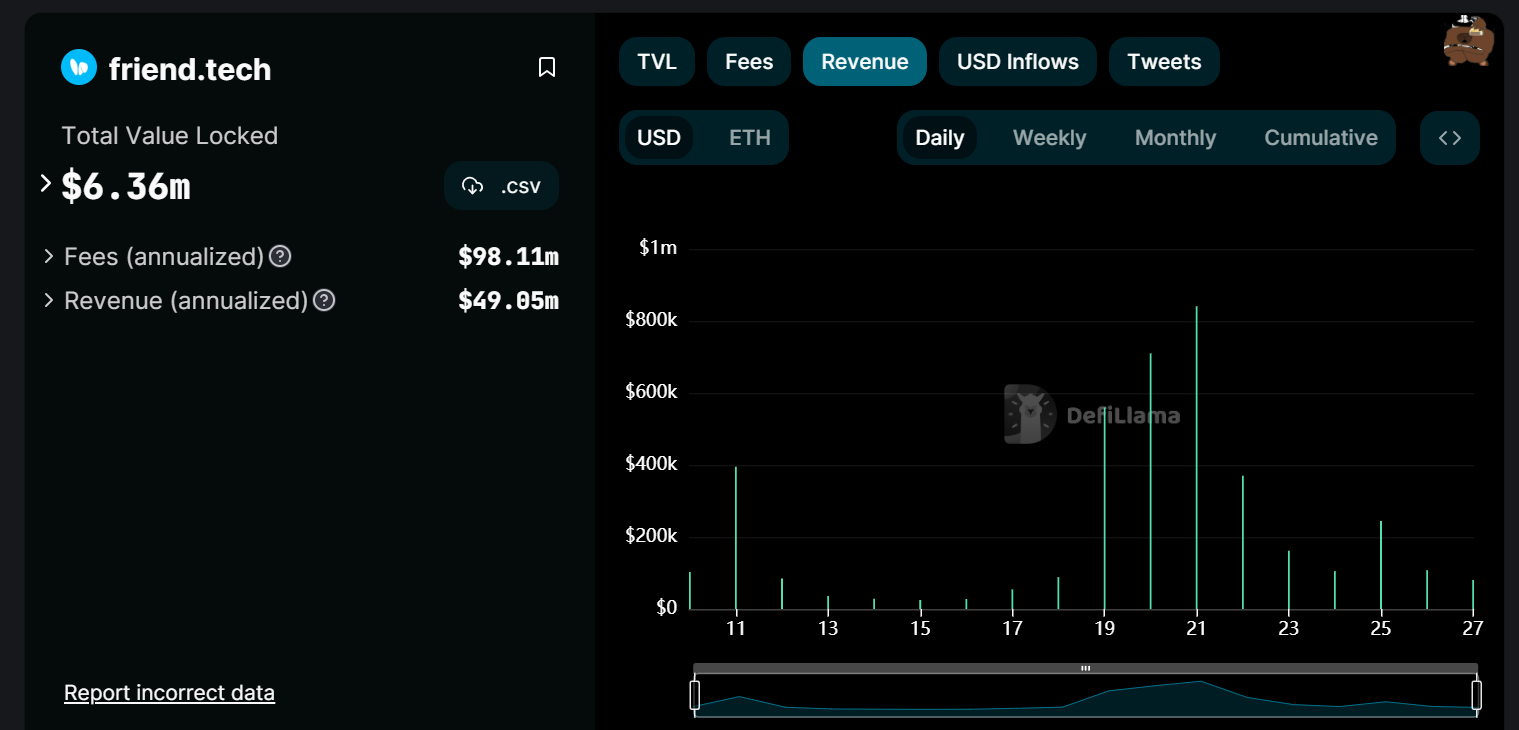The height and width of the screenshot is (730, 1519).
Task: Click the $6.36m total value locked figure
Action: click(126, 185)
